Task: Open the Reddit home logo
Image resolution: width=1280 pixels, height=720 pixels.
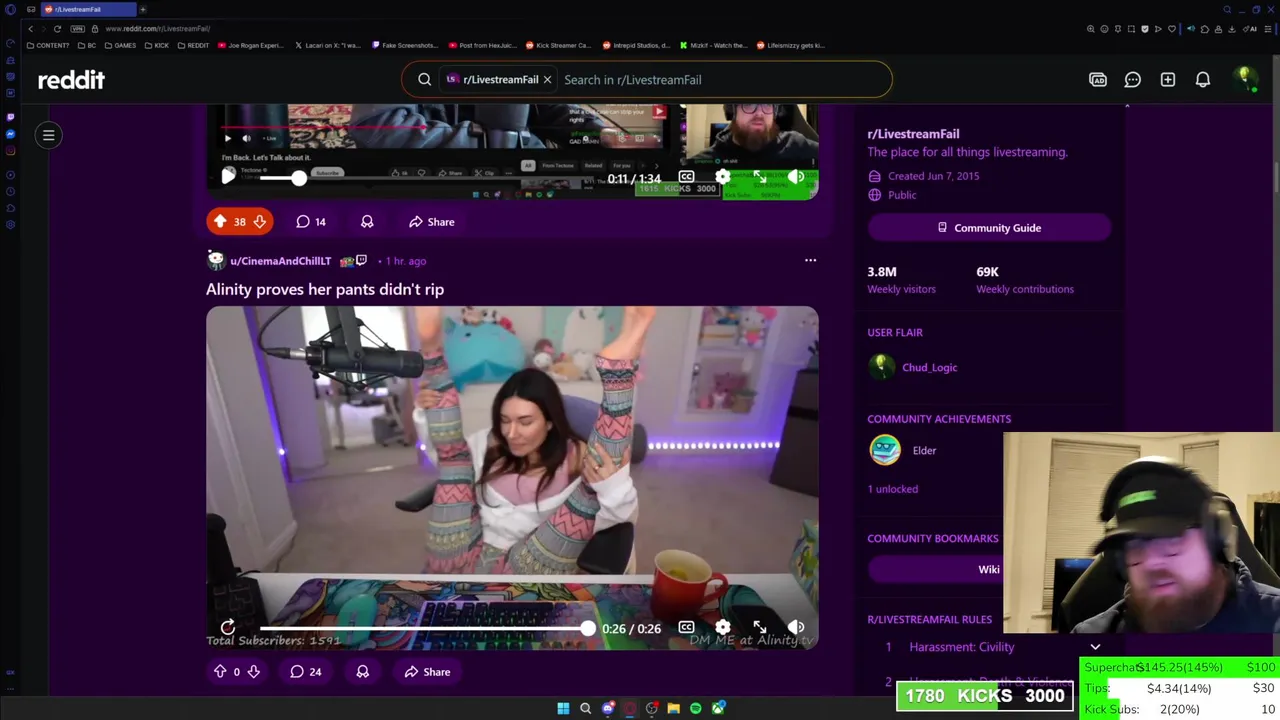Action: pyautogui.click(x=71, y=80)
